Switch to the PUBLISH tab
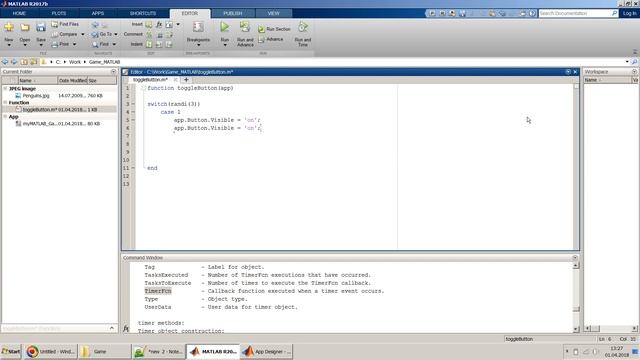The height and width of the screenshot is (360, 640). pyautogui.click(x=233, y=13)
